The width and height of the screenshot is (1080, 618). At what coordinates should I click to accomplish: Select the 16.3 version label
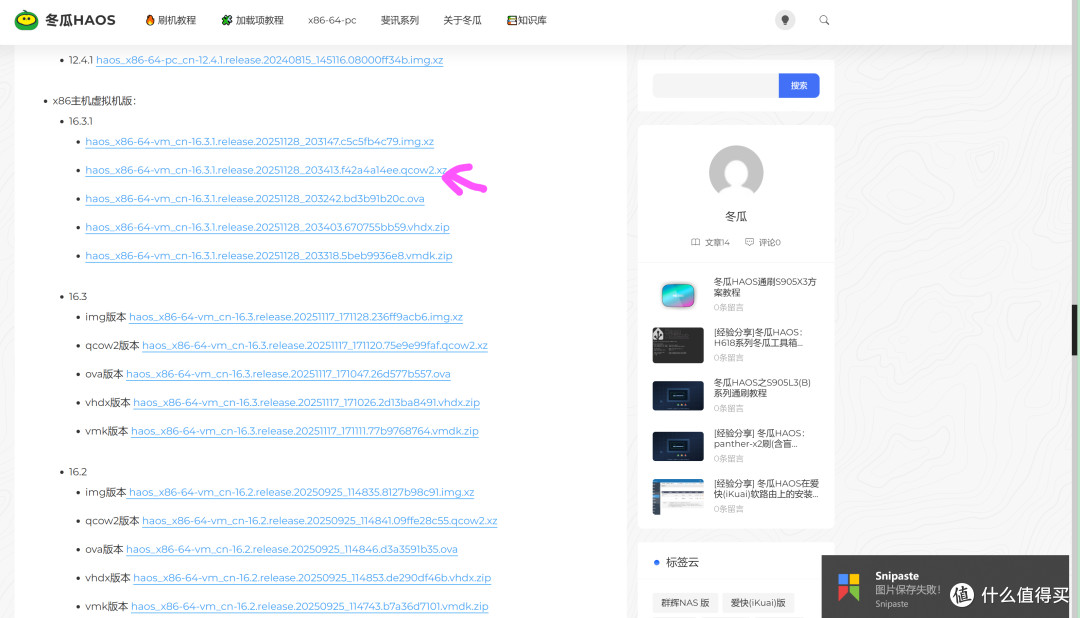coord(78,297)
